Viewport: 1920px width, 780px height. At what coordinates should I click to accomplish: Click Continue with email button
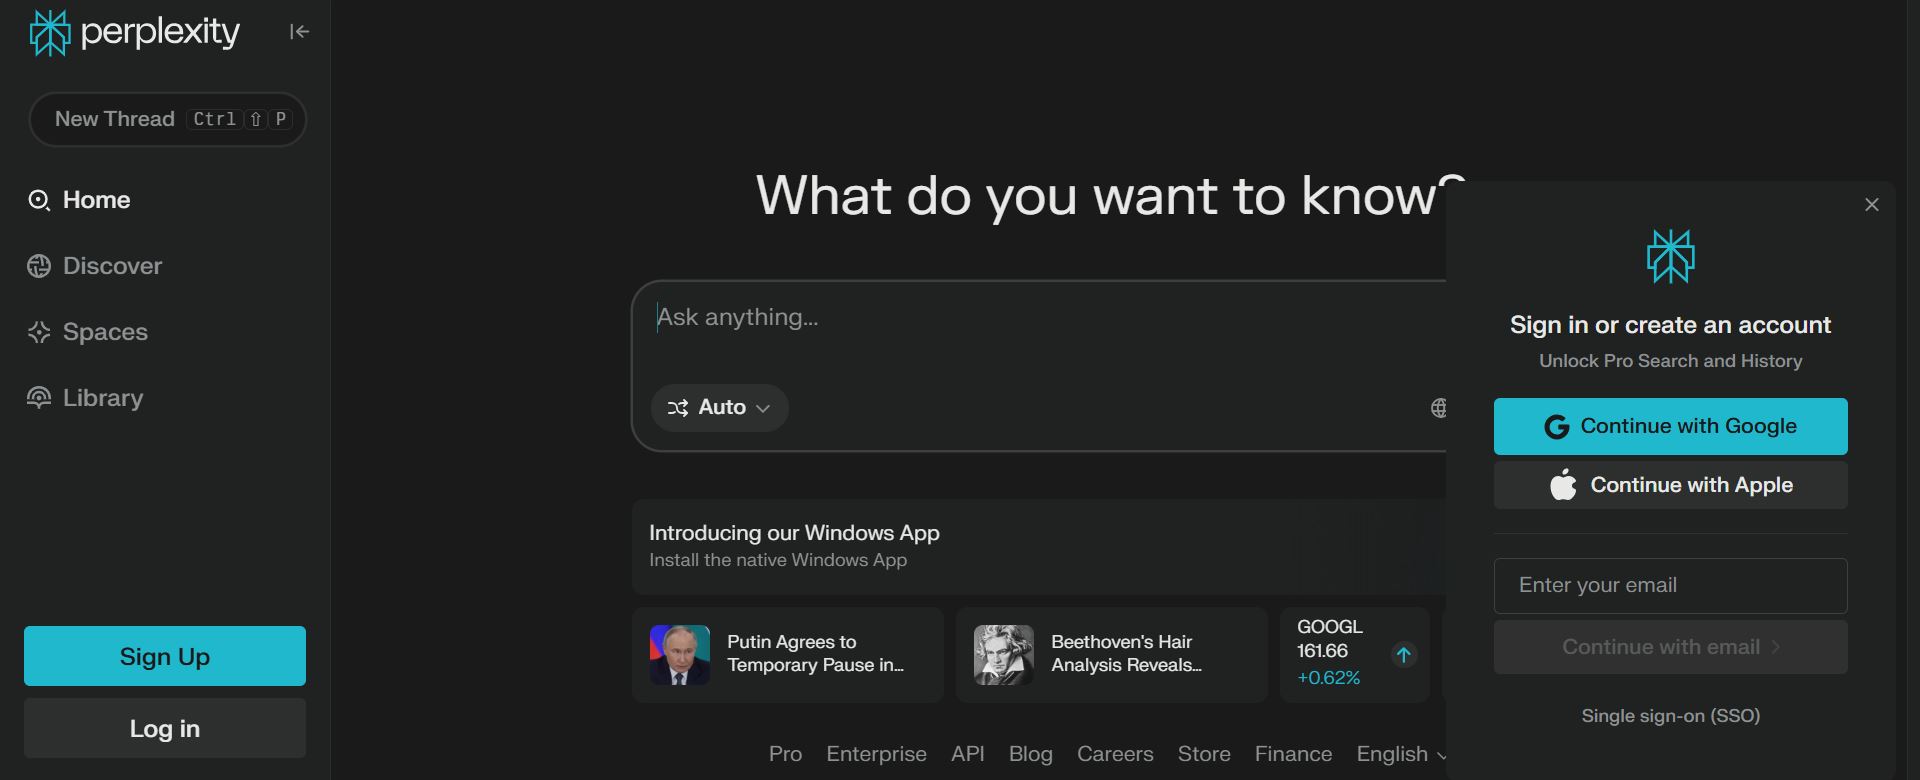1671,647
